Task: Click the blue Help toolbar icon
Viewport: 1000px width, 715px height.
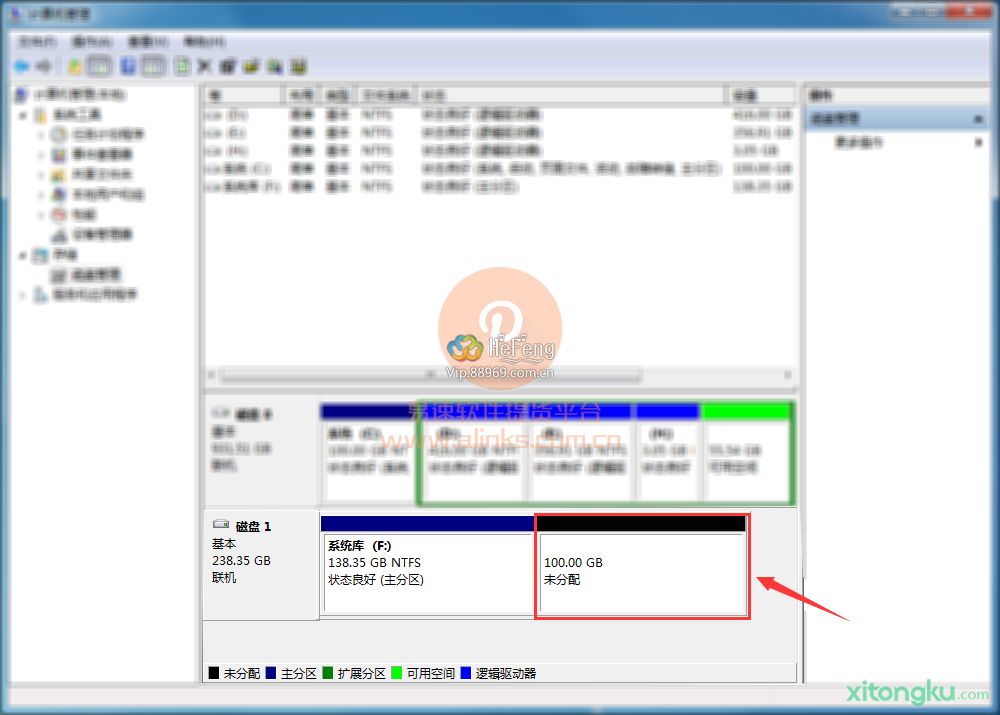Action: coord(128,66)
